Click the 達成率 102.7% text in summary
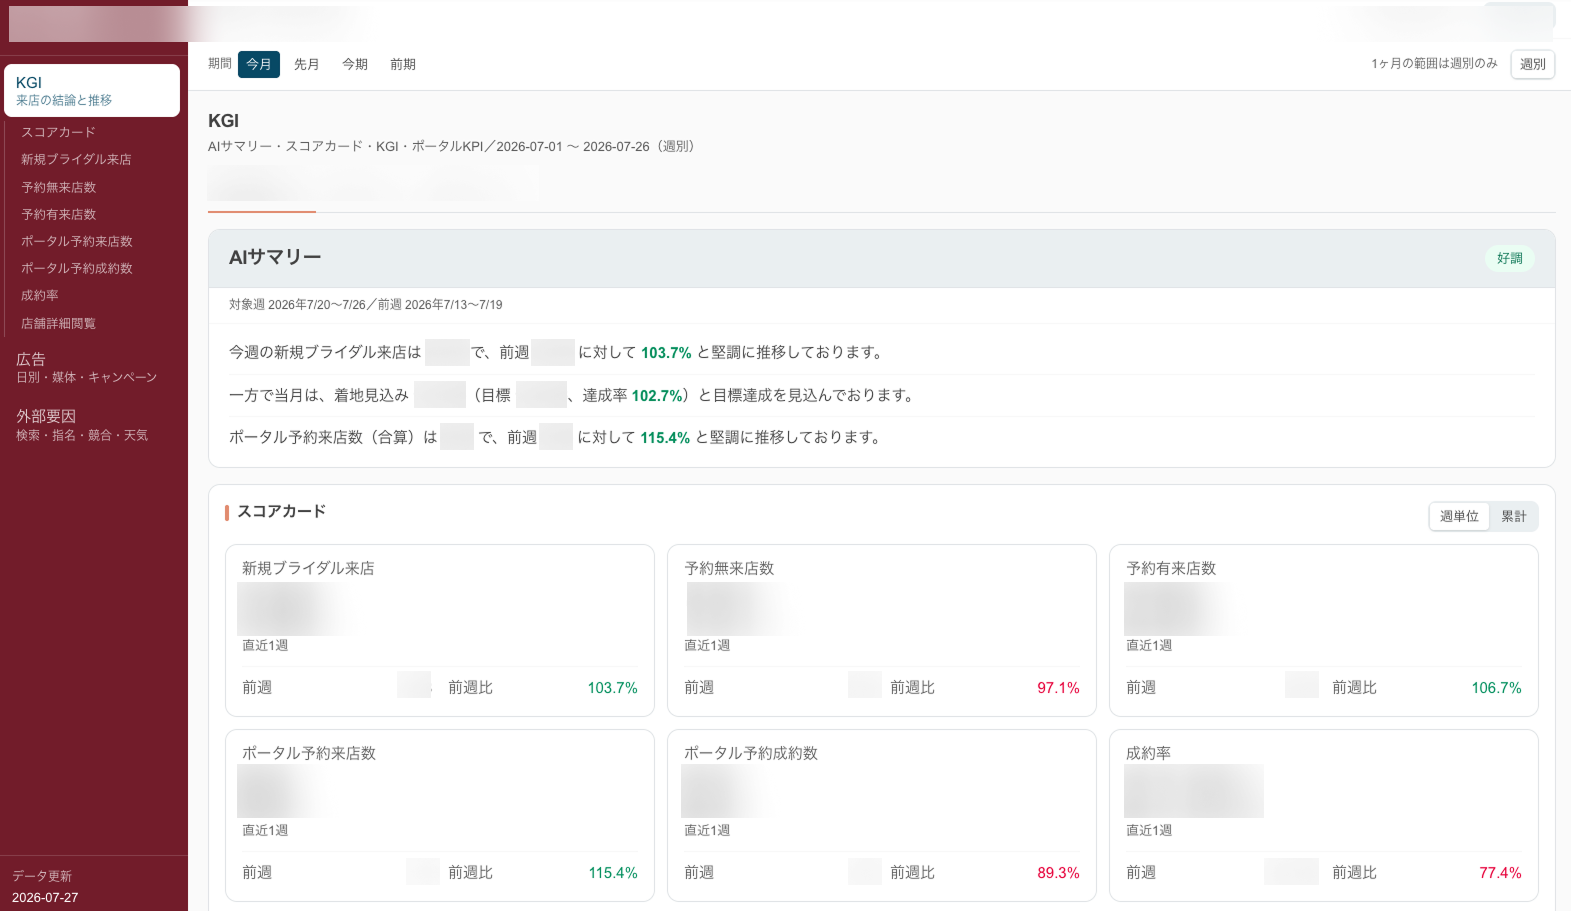 pyautogui.click(x=633, y=395)
